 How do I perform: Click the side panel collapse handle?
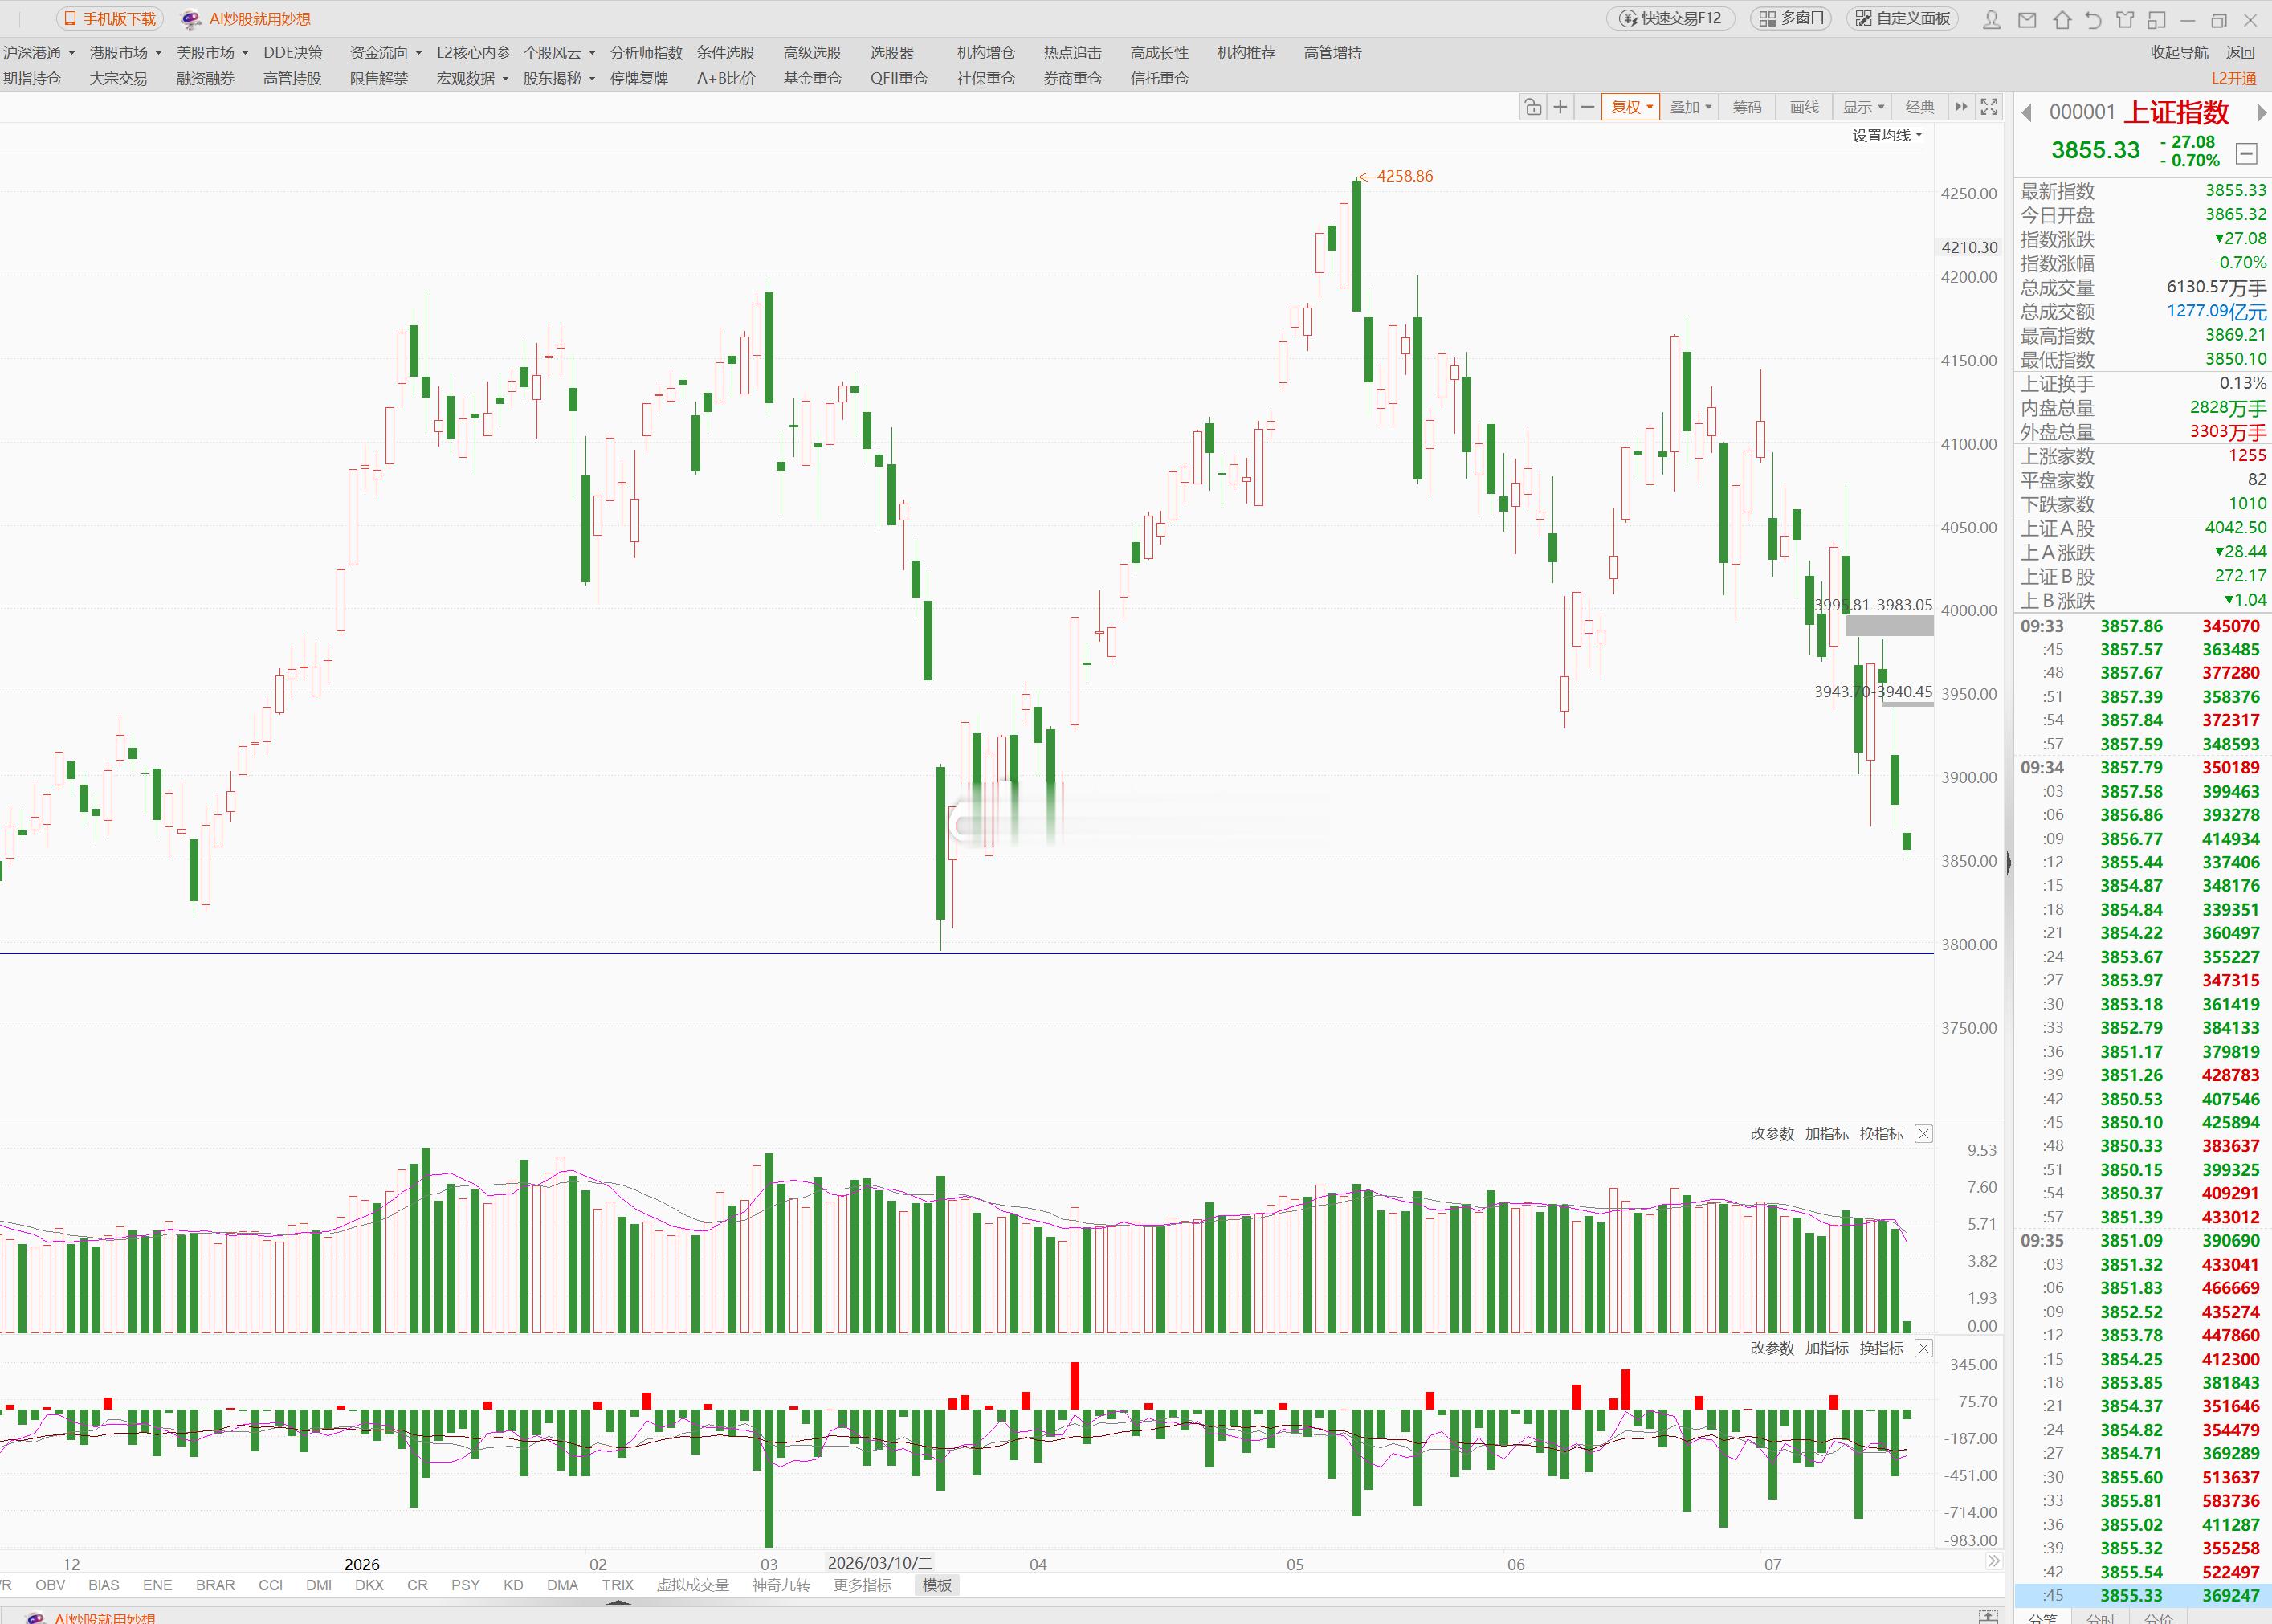(x=2009, y=862)
